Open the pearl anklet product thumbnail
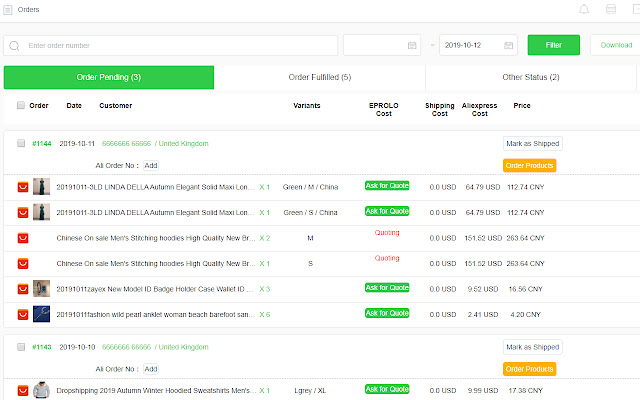This screenshot has height=400, width=640. coord(41,314)
